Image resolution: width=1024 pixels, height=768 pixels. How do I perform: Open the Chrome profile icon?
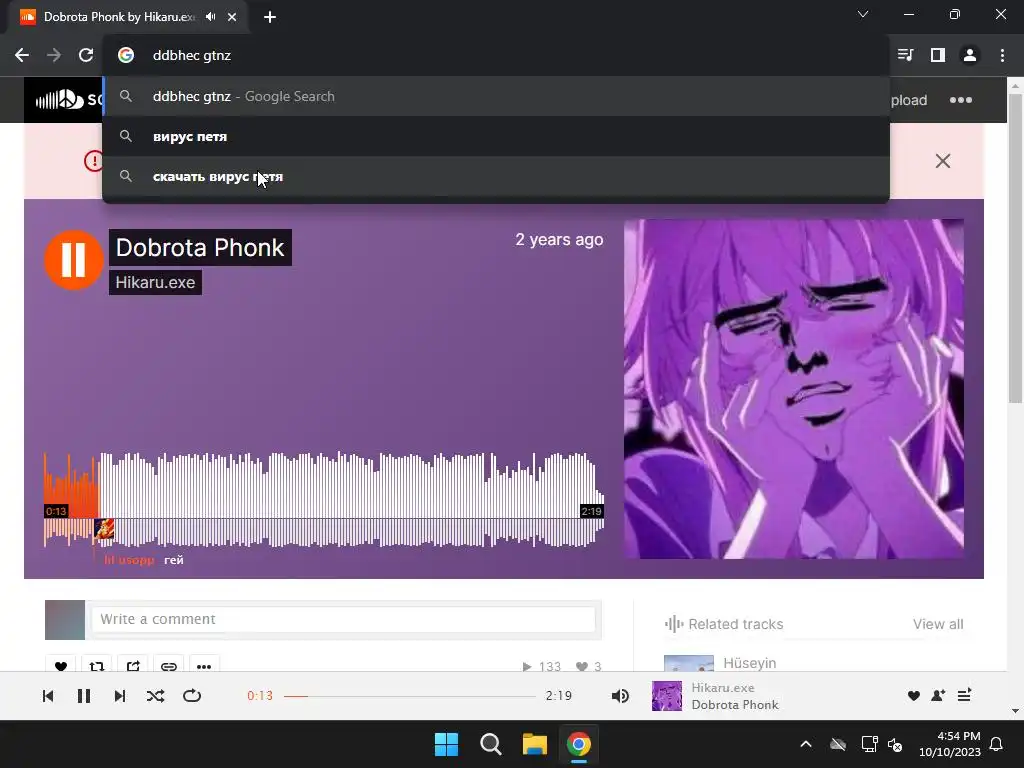click(x=970, y=56)
